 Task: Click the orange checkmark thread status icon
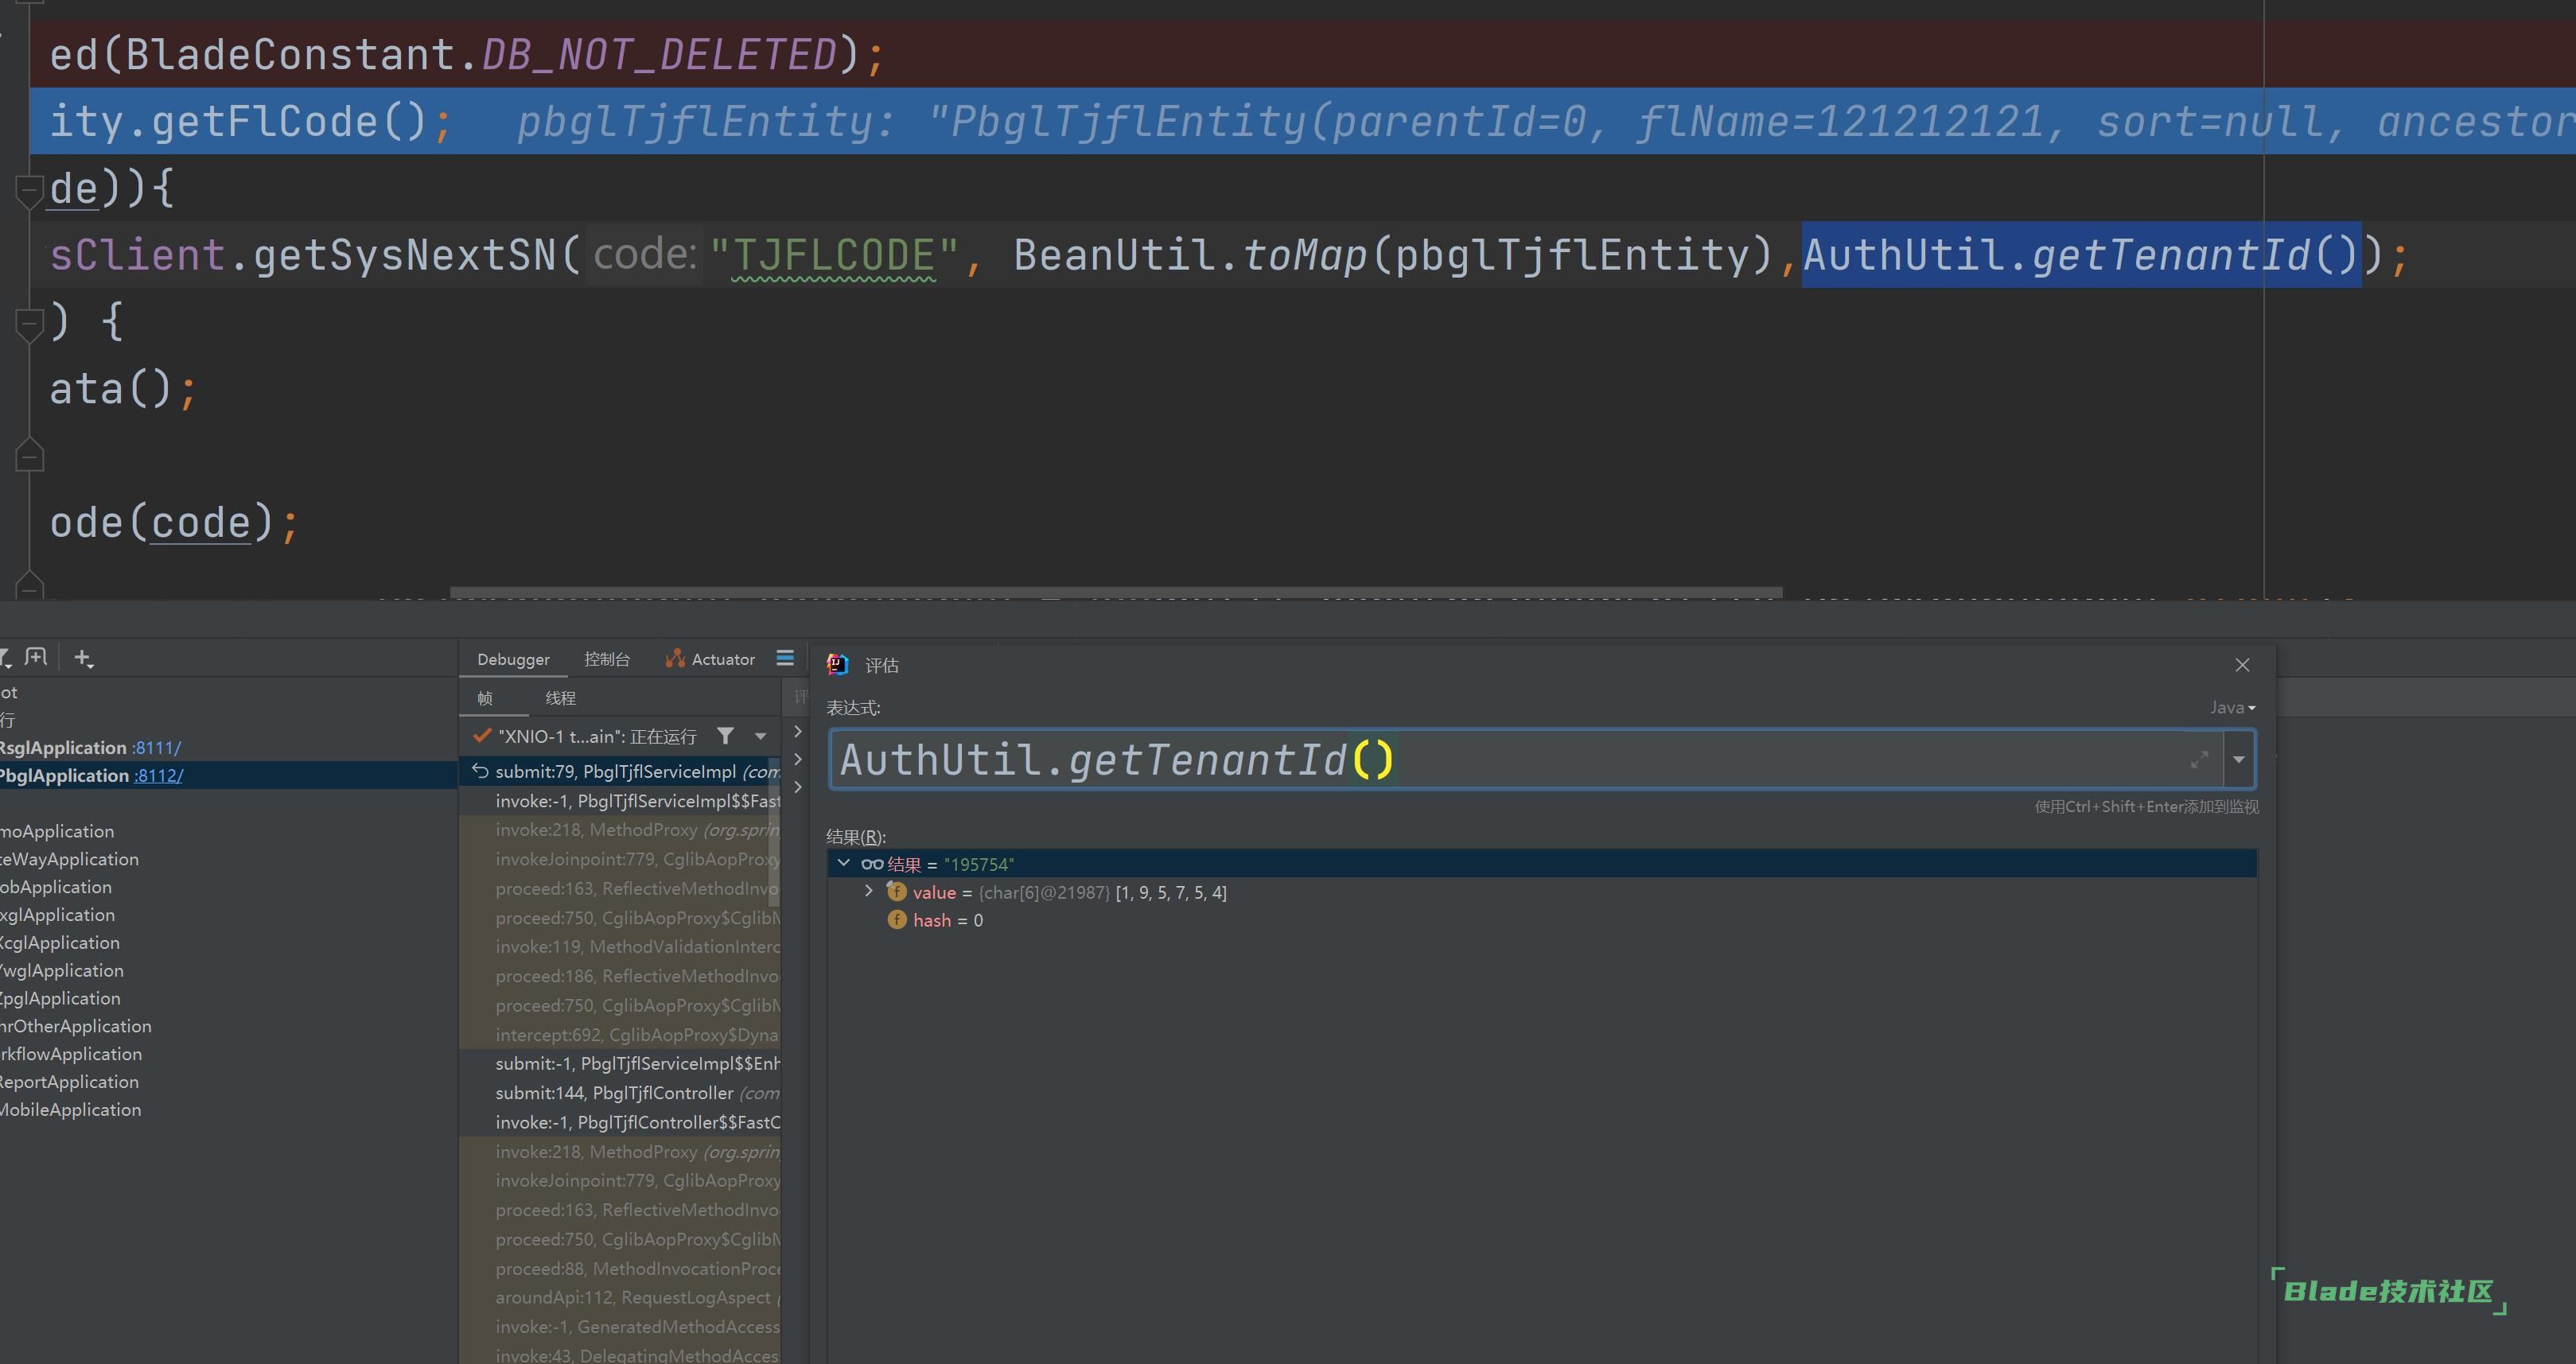tap(482, 736)
